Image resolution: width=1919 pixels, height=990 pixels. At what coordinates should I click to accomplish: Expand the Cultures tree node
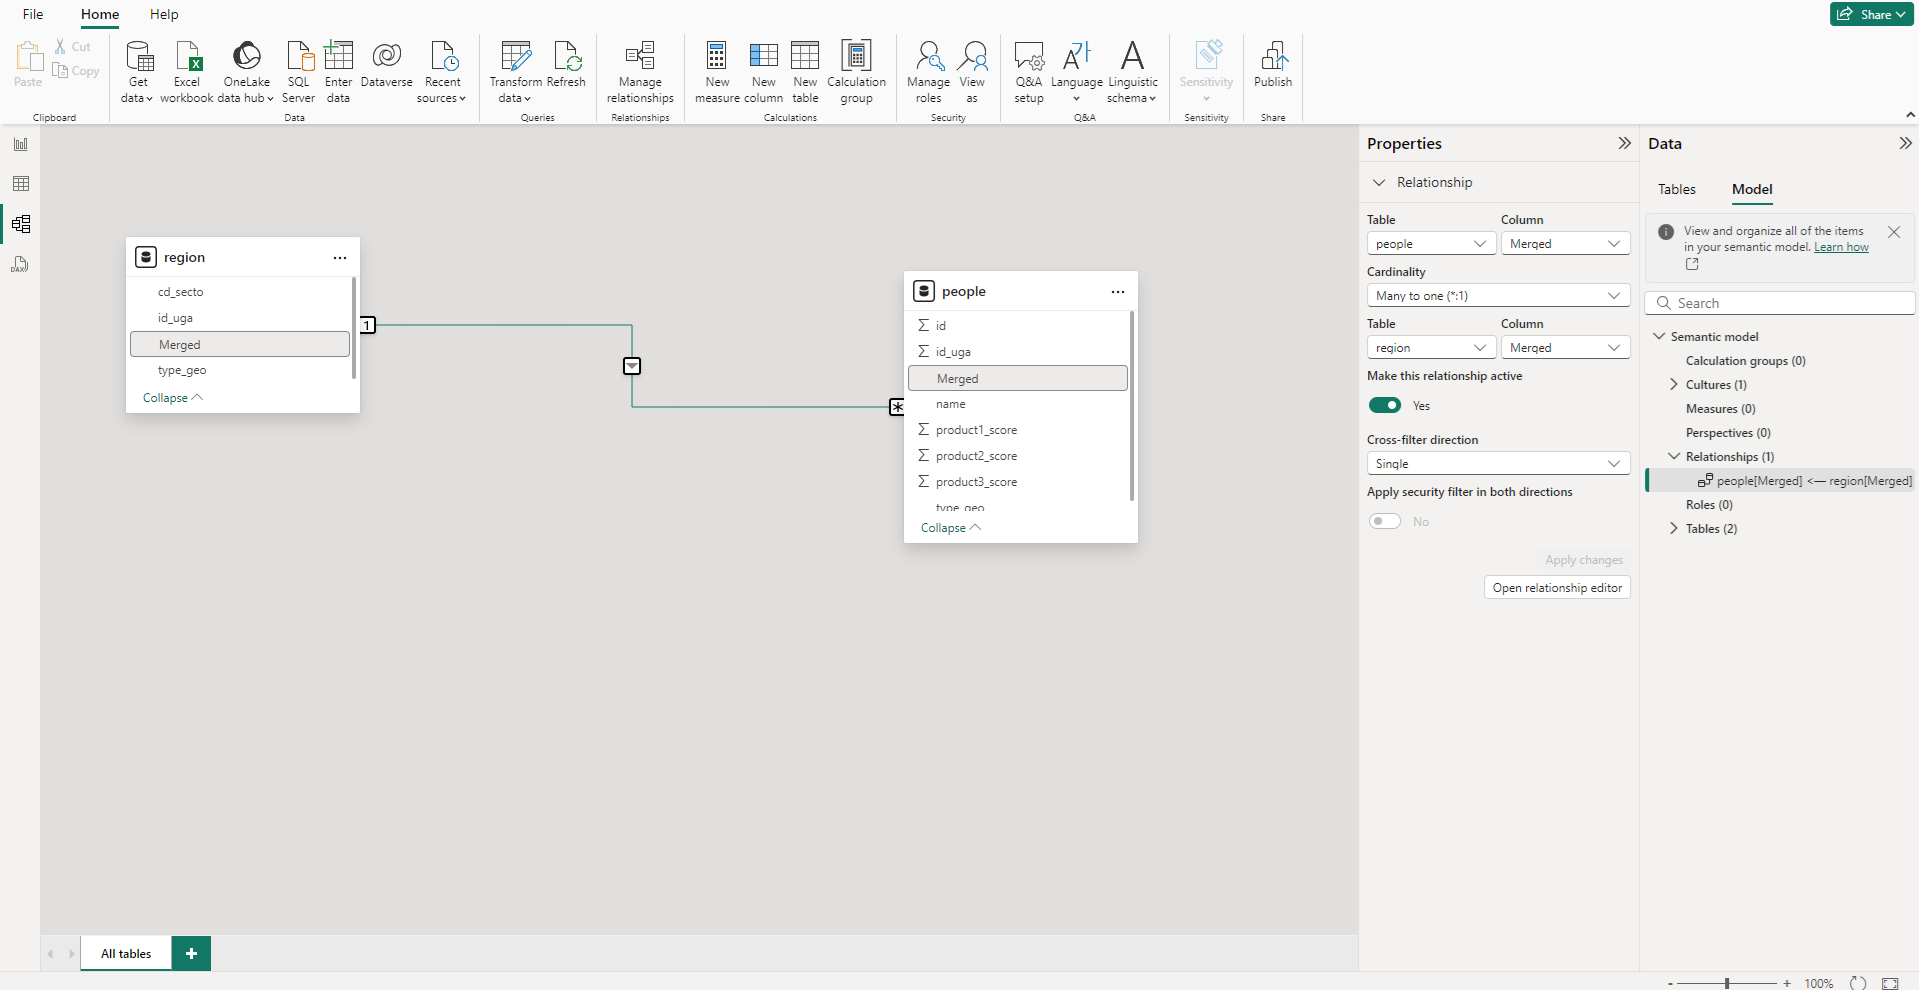point(1674,385)
